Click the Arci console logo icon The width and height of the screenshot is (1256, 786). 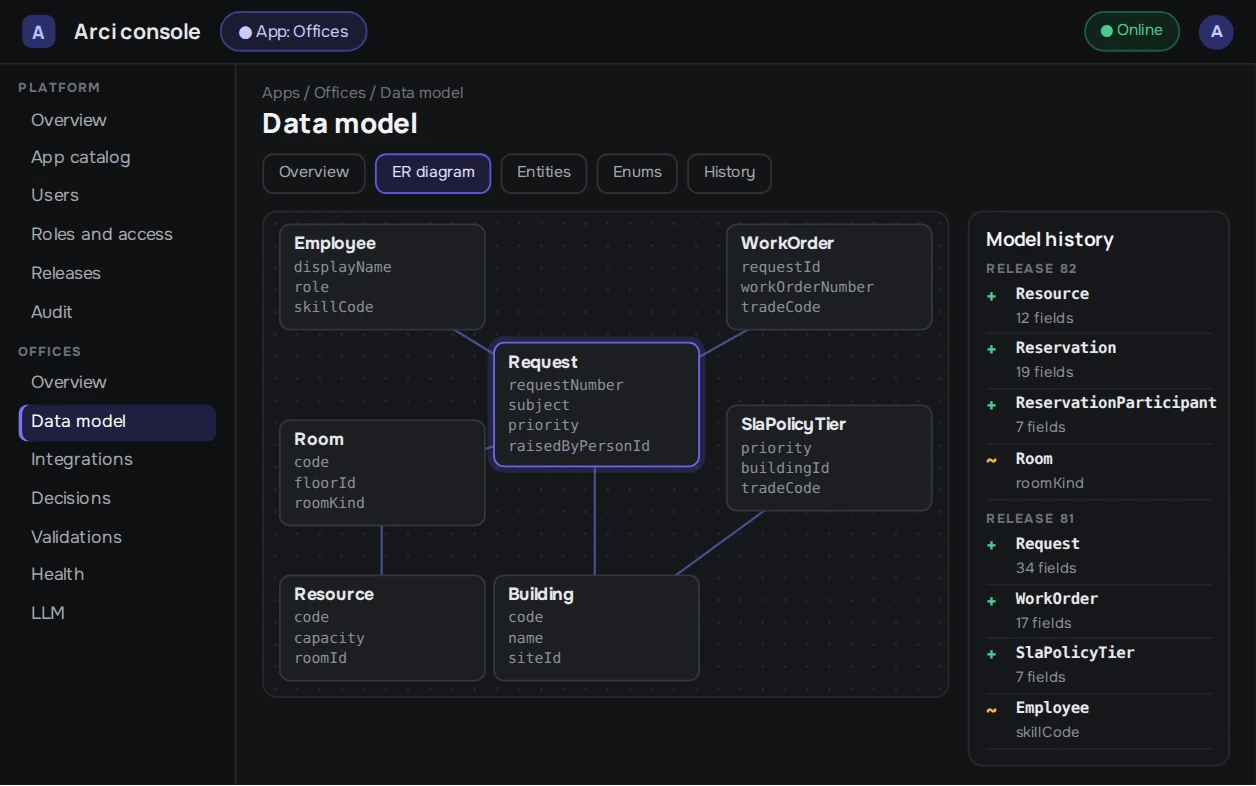click(38, 32)
